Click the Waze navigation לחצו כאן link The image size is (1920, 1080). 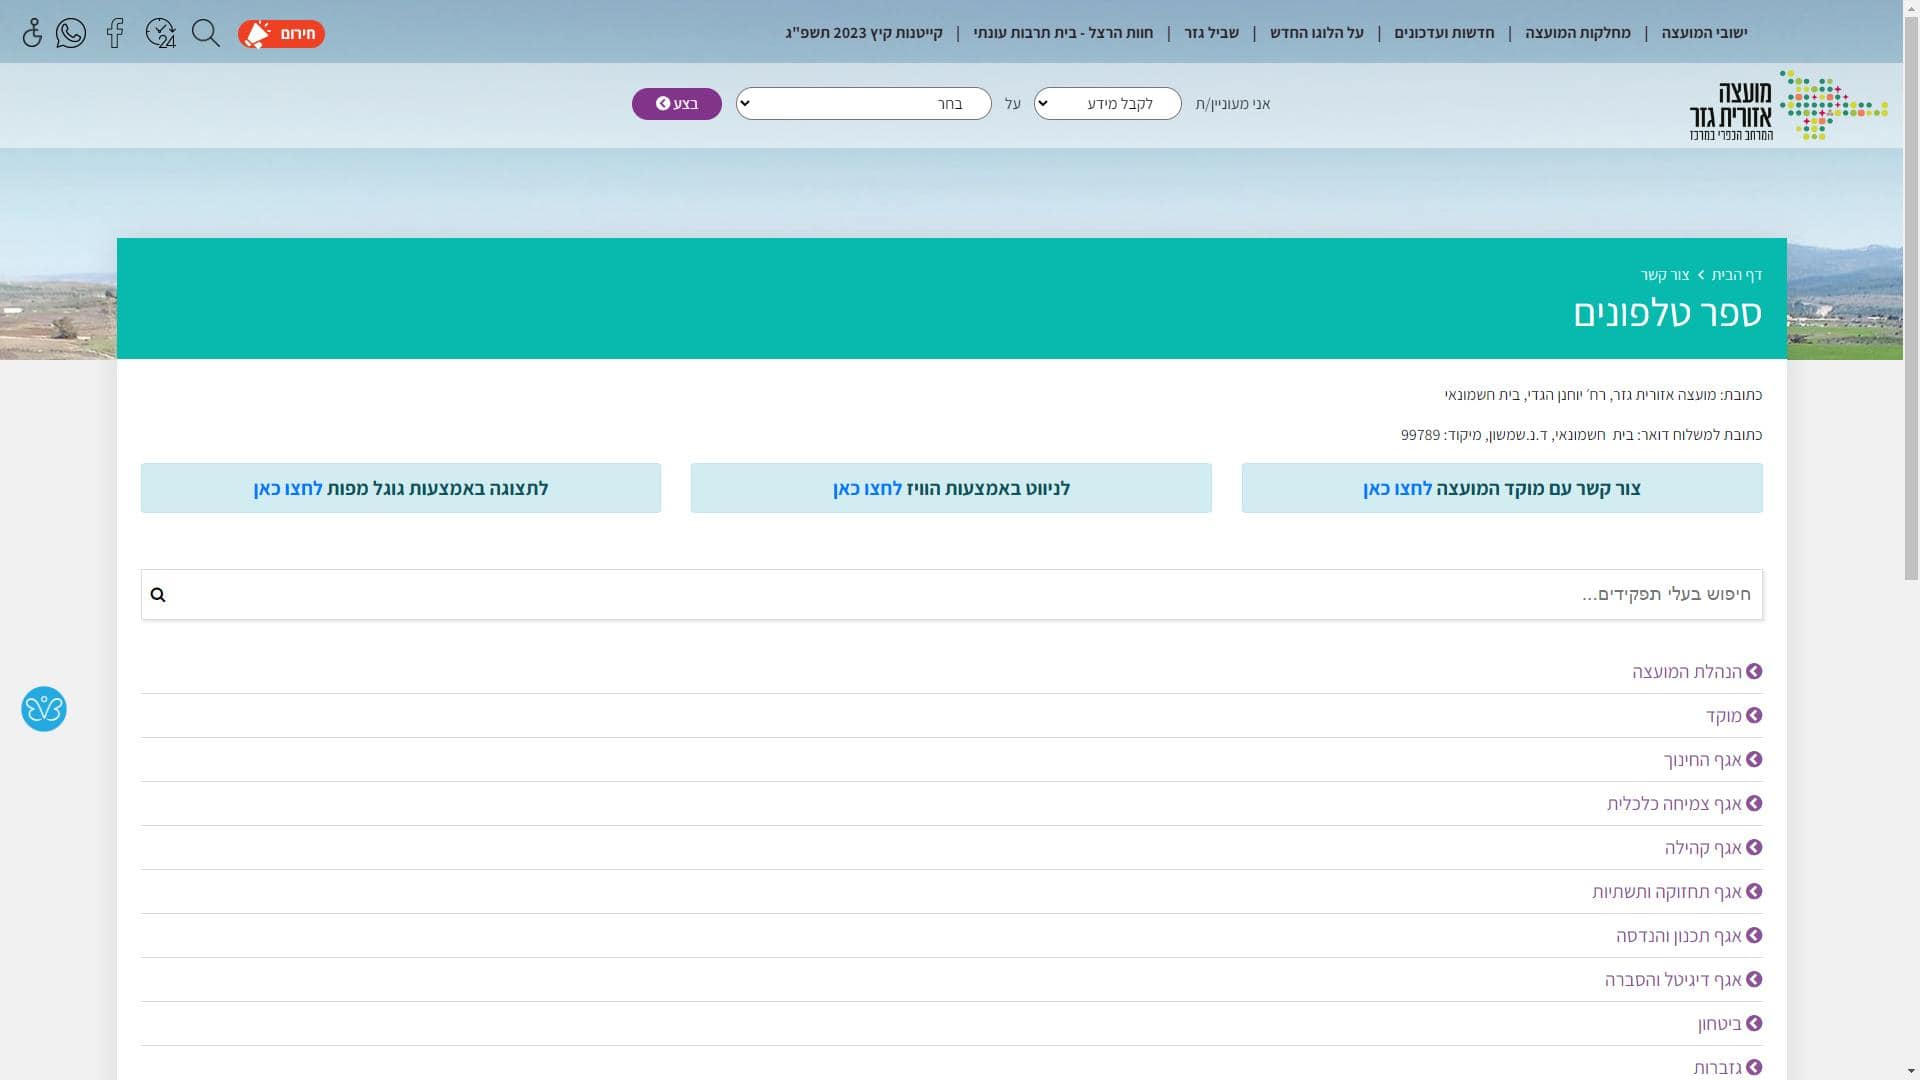pos(867,489)
